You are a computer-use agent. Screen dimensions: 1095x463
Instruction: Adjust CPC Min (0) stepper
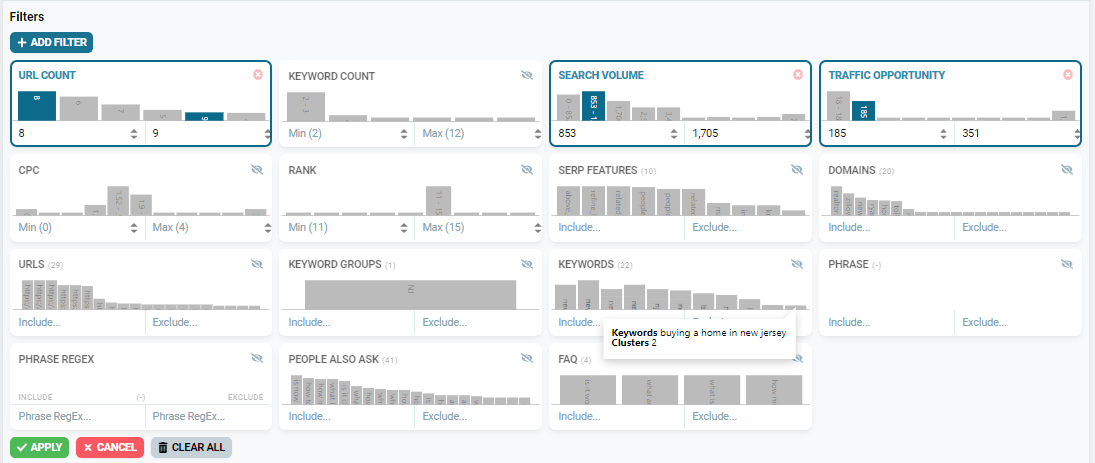click(134, 228)
